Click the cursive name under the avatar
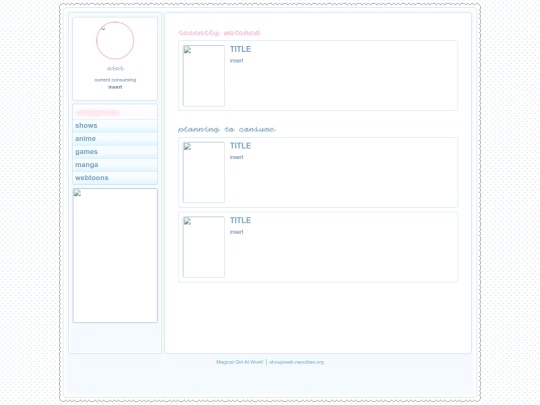 coord(115,68)
